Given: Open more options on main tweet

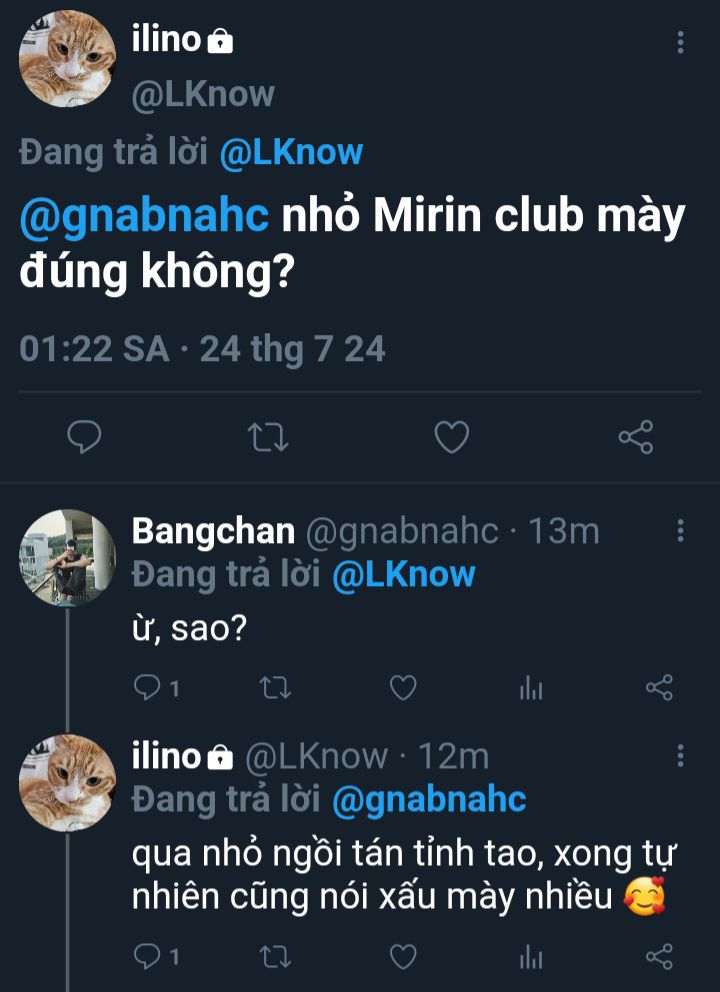Looking at the screenshot, I should pos(680,42).
